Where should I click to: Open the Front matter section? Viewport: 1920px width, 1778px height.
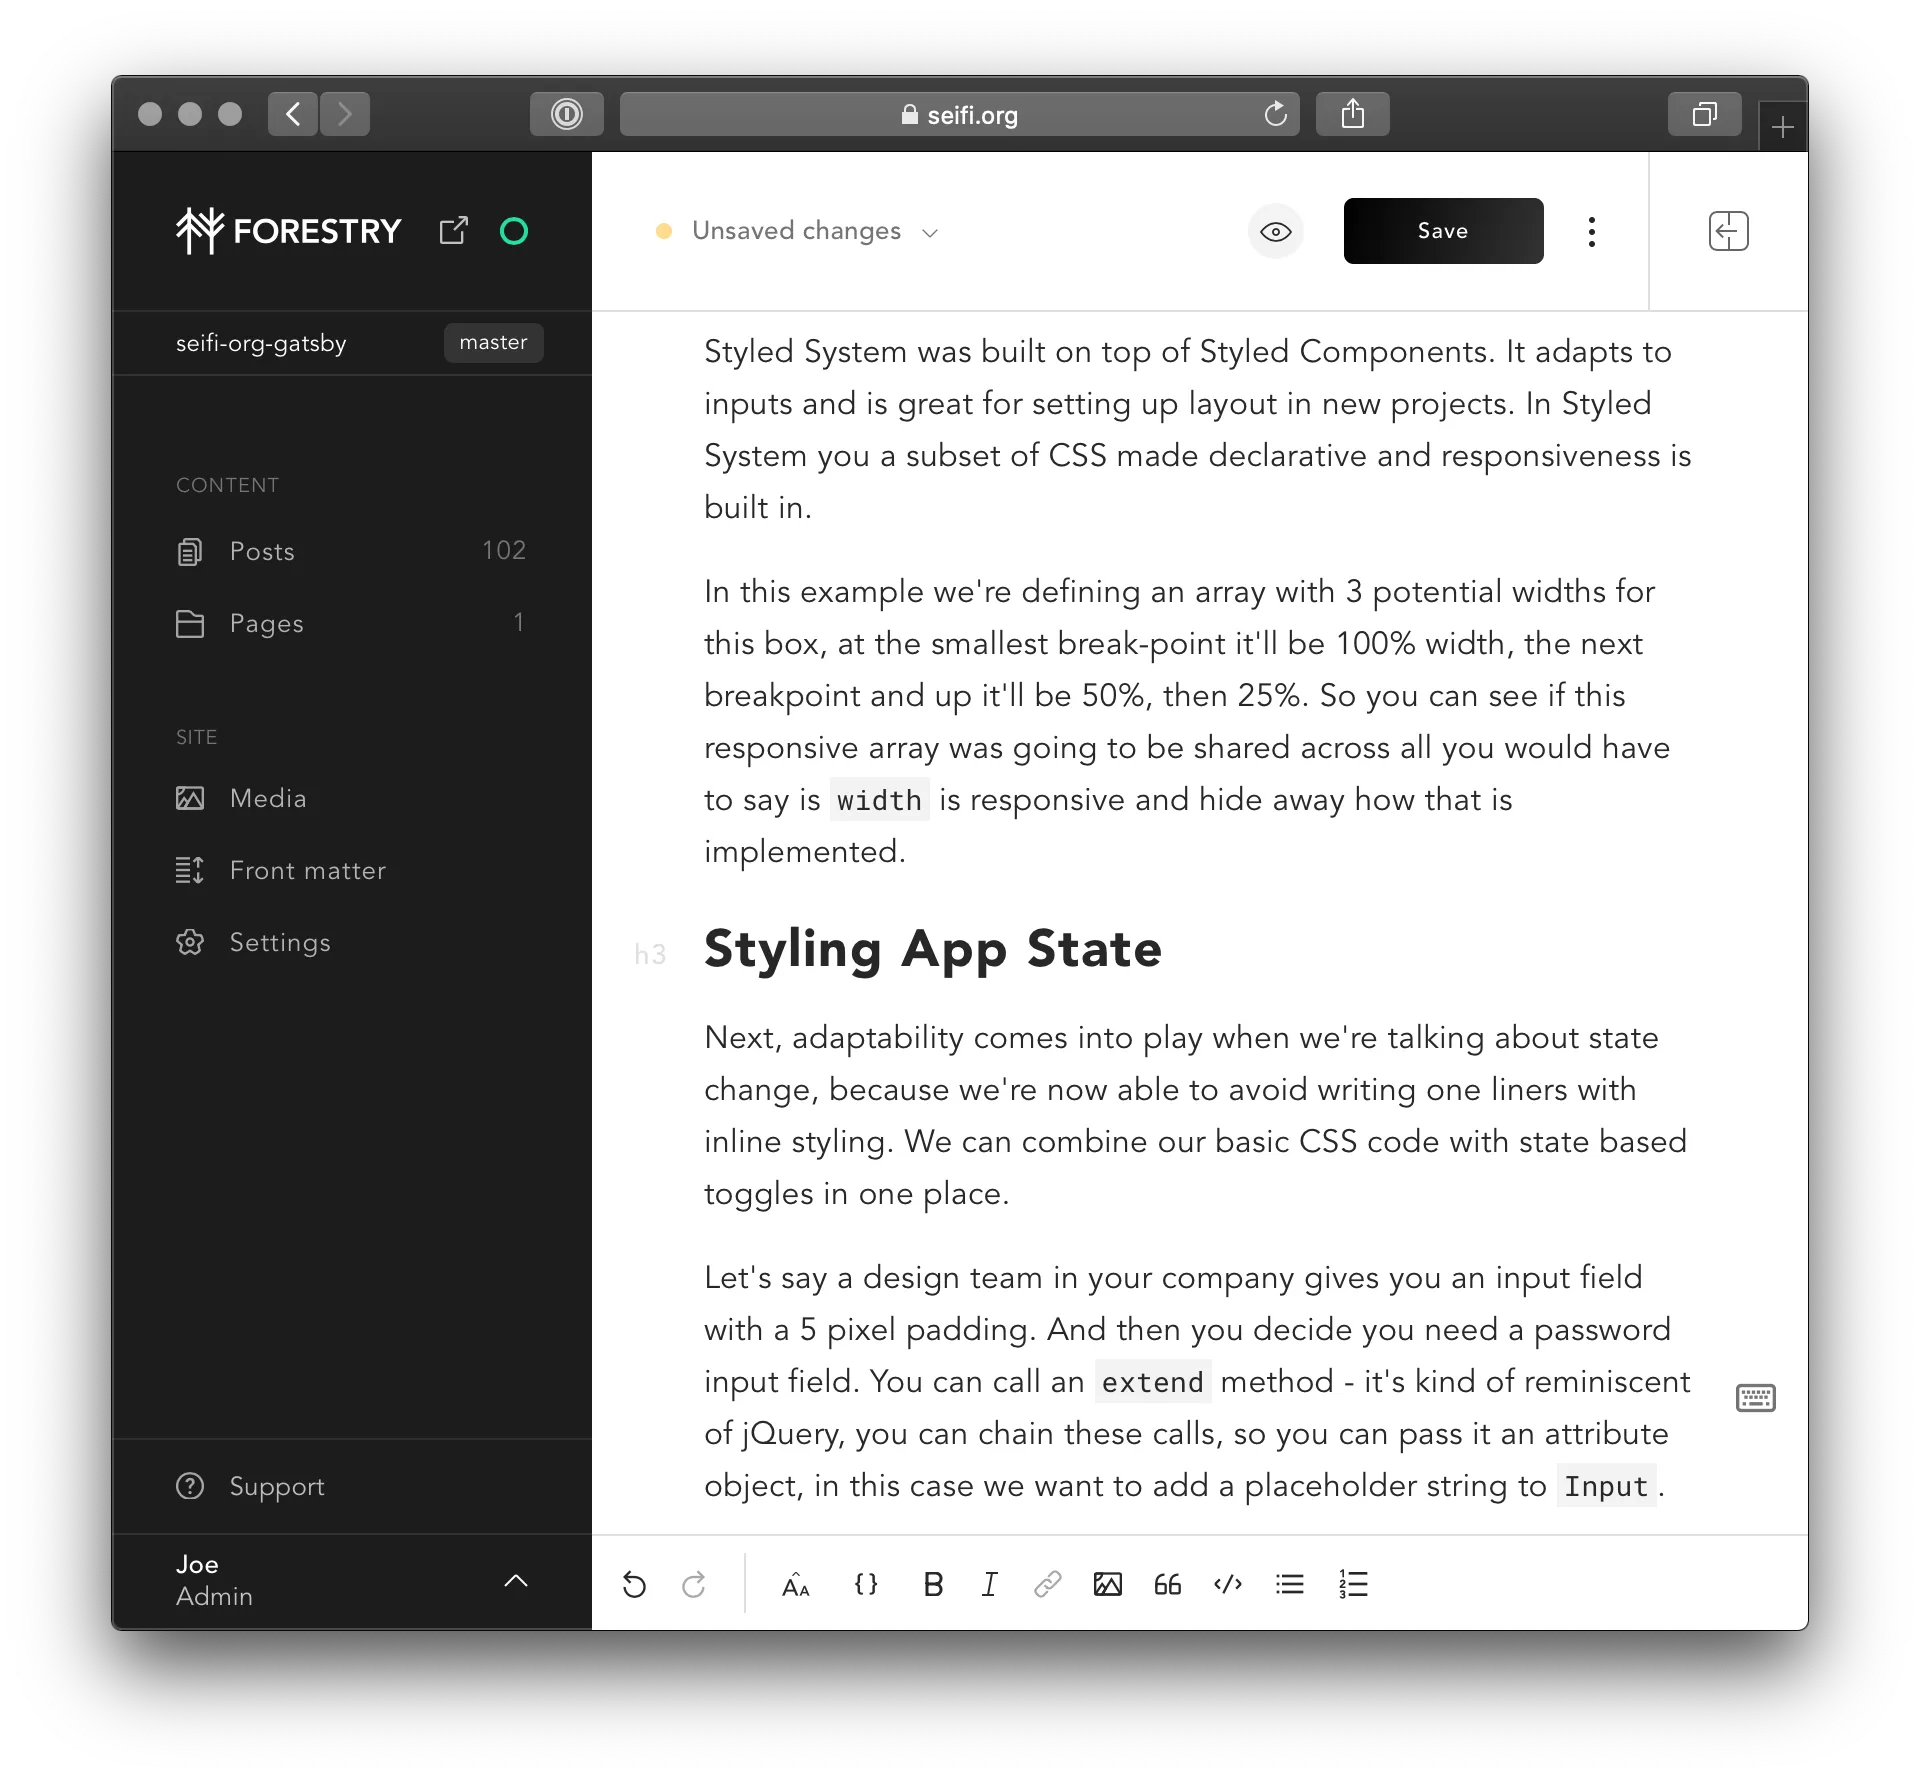(307, 870)
